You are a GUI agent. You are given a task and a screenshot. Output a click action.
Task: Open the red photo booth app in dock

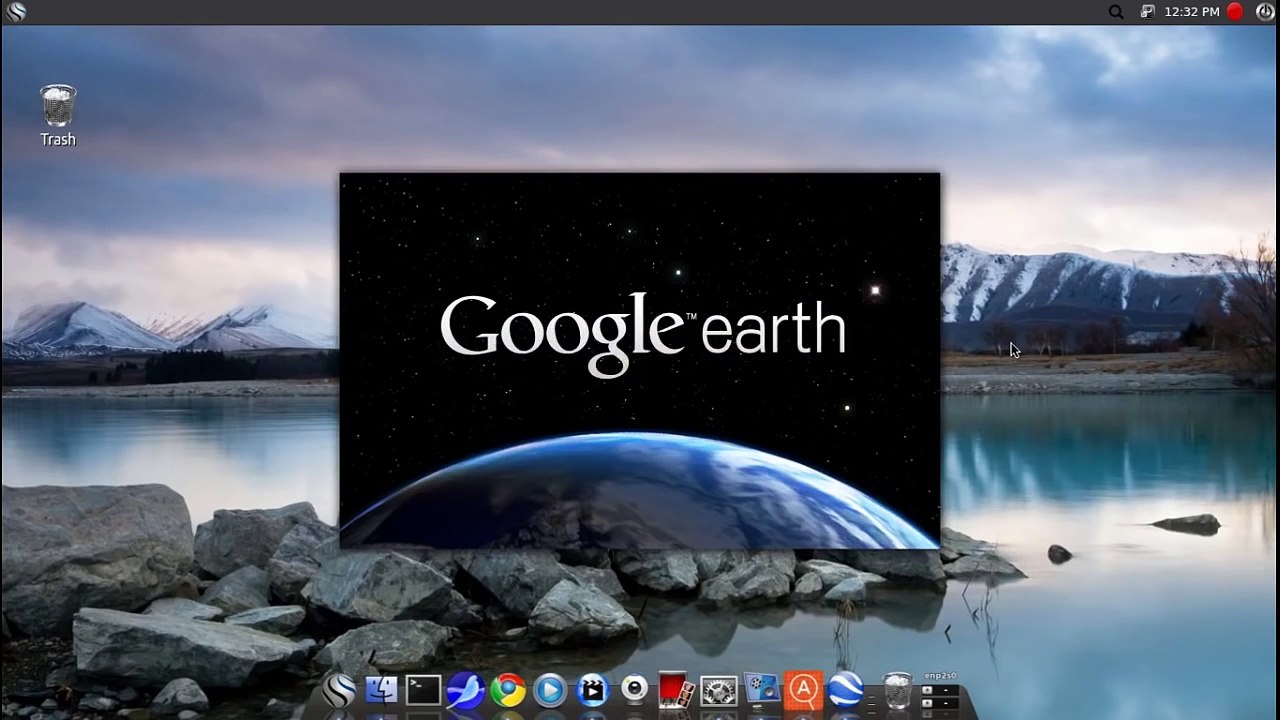tap(676, 690)
